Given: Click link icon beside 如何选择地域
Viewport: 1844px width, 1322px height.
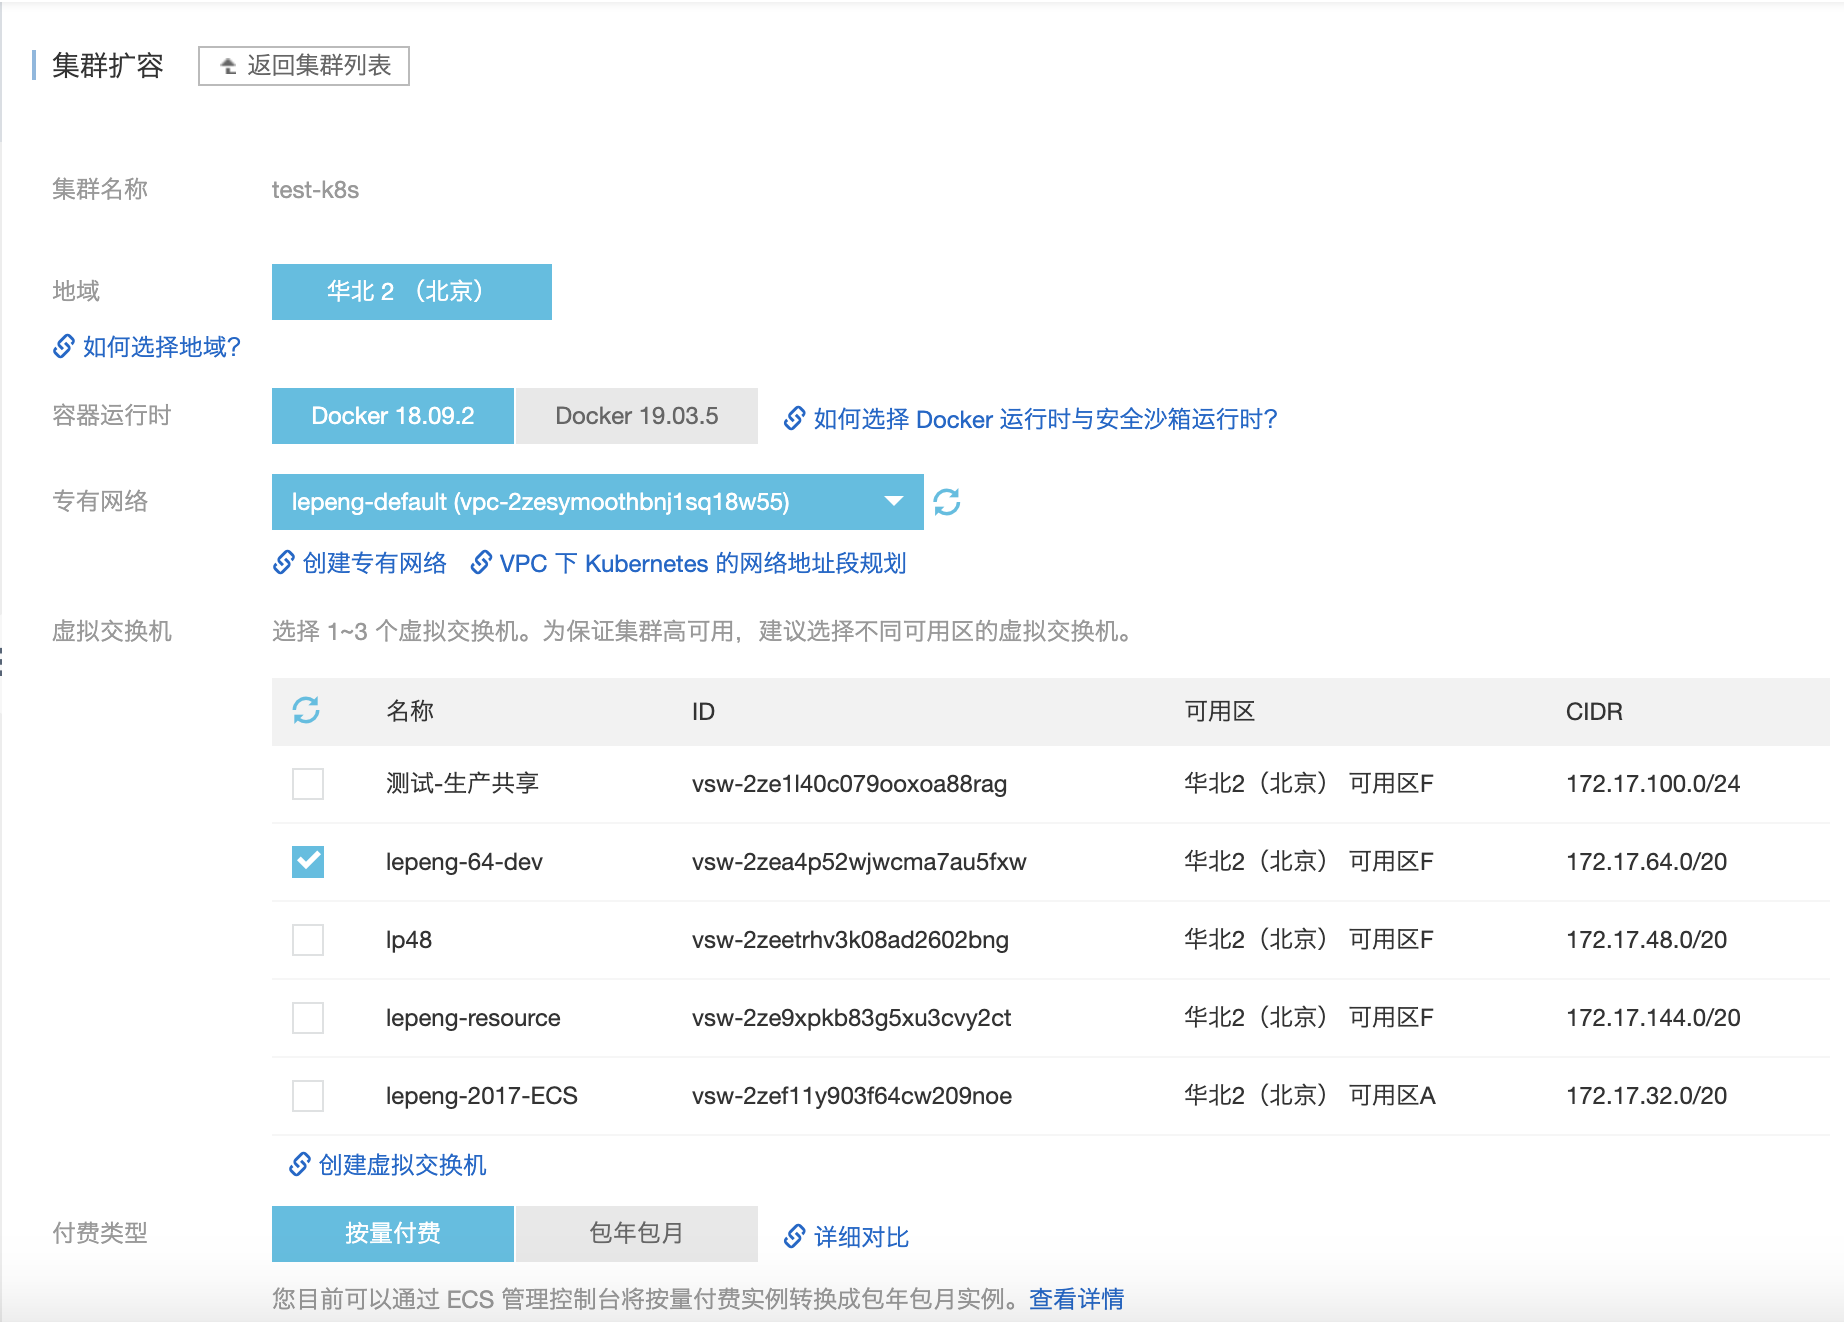Looking at the screenshot, I should tap(64, 346).
